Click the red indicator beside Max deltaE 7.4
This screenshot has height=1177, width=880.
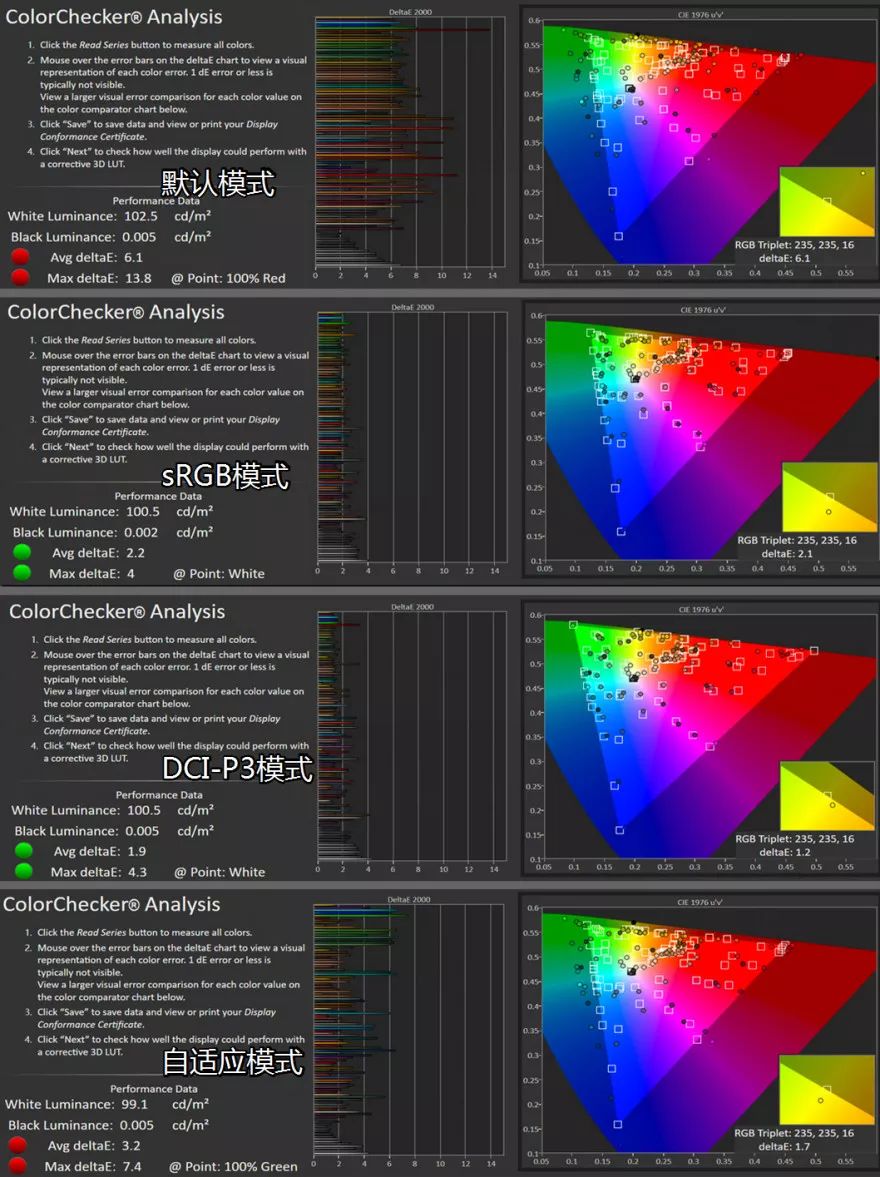17,1166
